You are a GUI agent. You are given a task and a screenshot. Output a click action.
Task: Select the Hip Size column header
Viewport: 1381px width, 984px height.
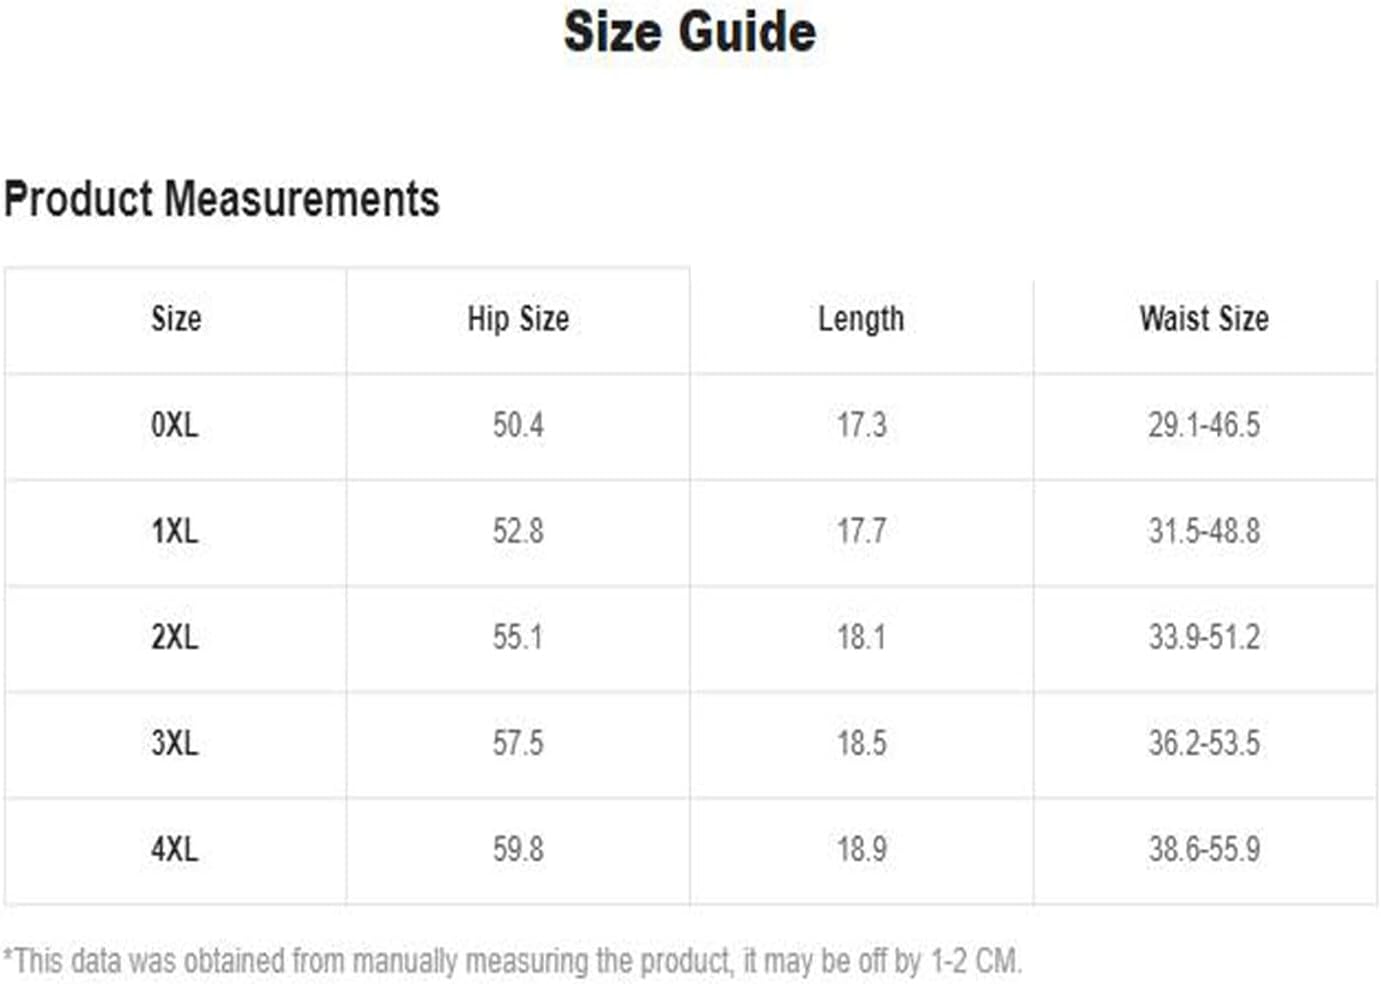point(518,319)
